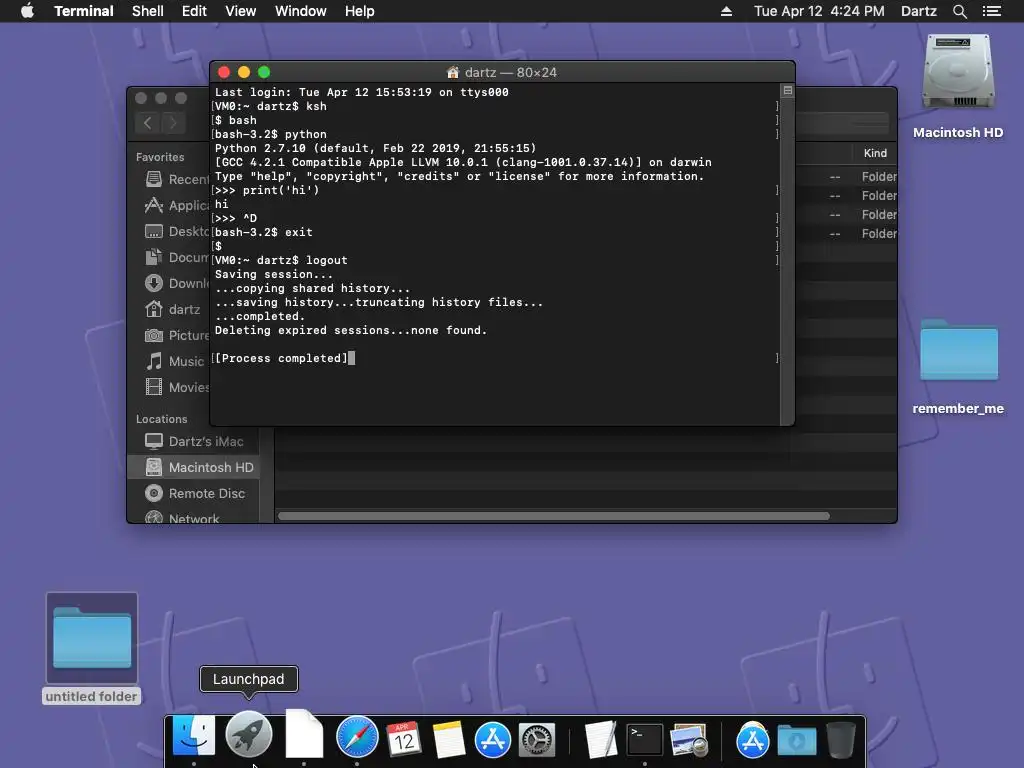Open Spotlight search in menu bar
Screen dimensions: 1024x768
959,11
